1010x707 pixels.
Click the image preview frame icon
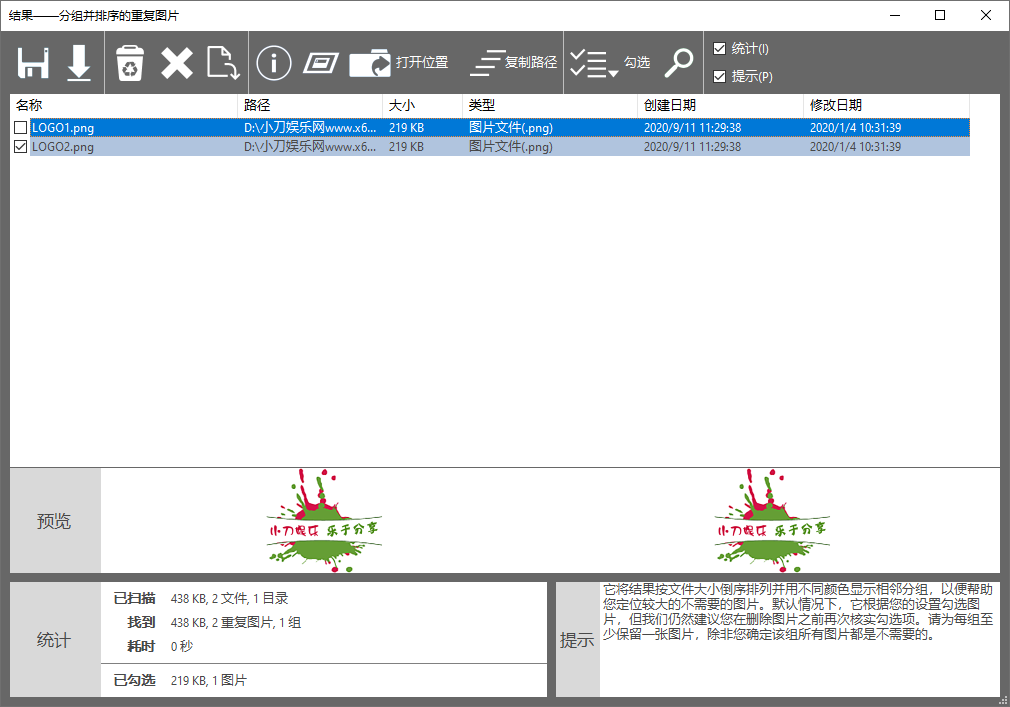point(321,63)
